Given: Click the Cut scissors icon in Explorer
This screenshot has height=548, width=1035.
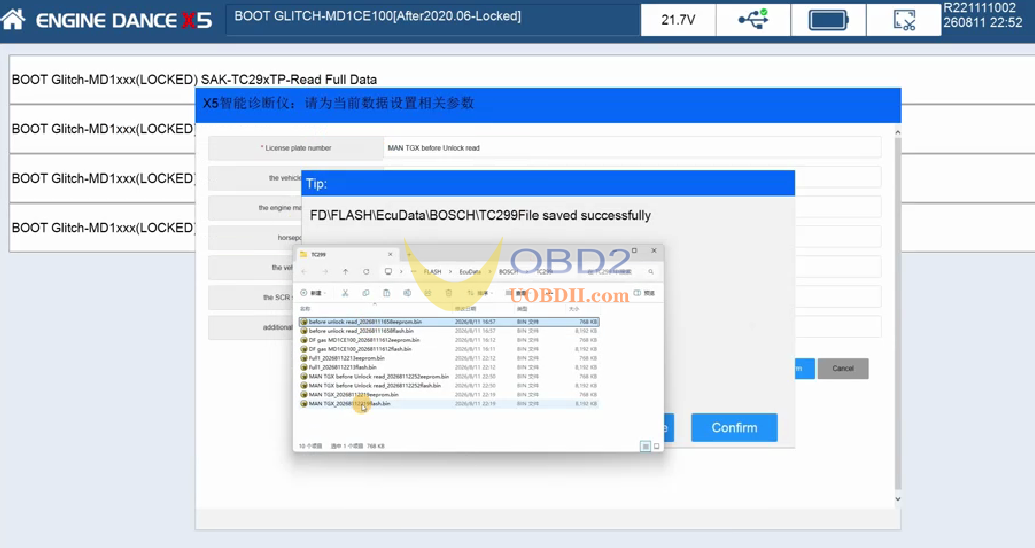Looking at the screenshot, I should pyautogui.click(x=345, y=292).
